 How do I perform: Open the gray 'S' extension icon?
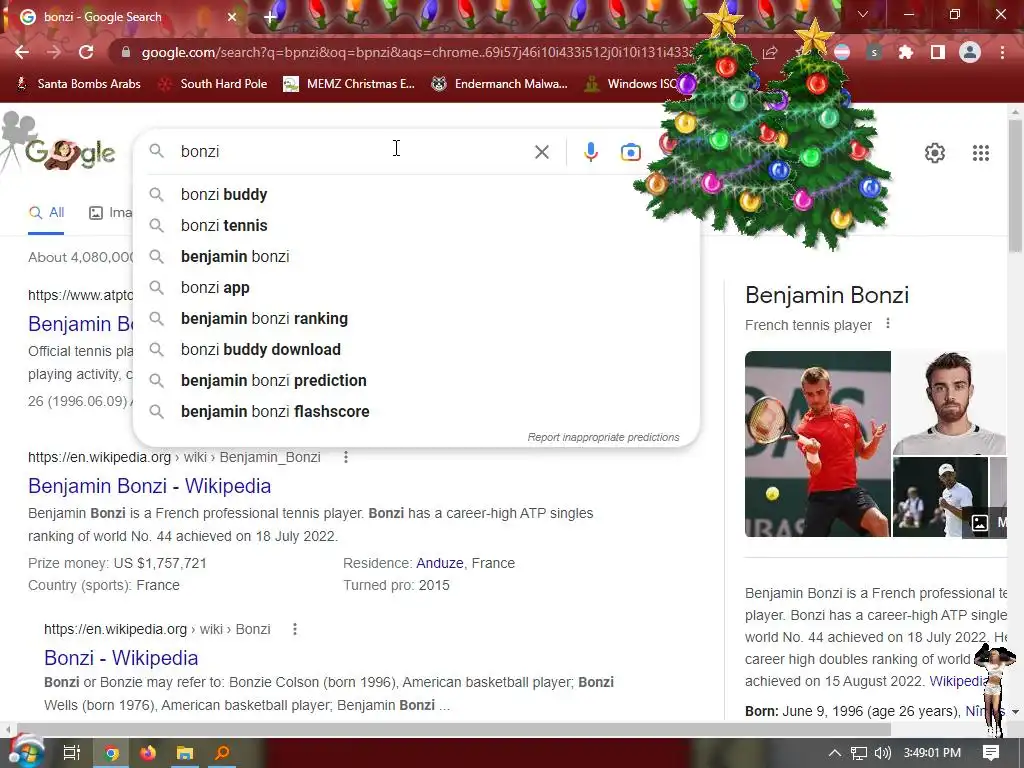[874, 52]
